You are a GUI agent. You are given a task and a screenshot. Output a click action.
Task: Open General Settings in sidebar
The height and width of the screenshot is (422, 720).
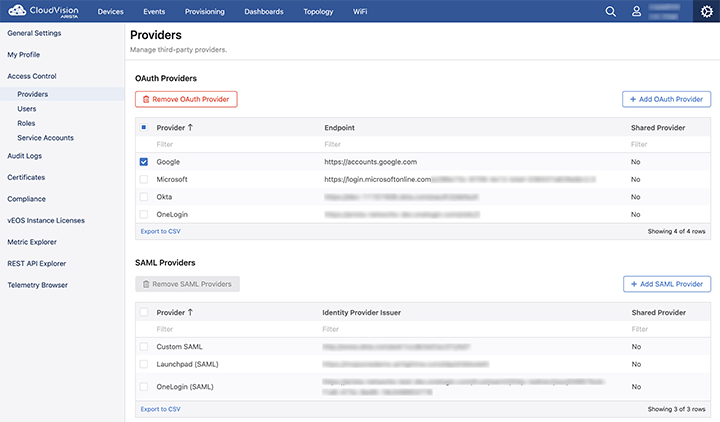click(34, 33)
